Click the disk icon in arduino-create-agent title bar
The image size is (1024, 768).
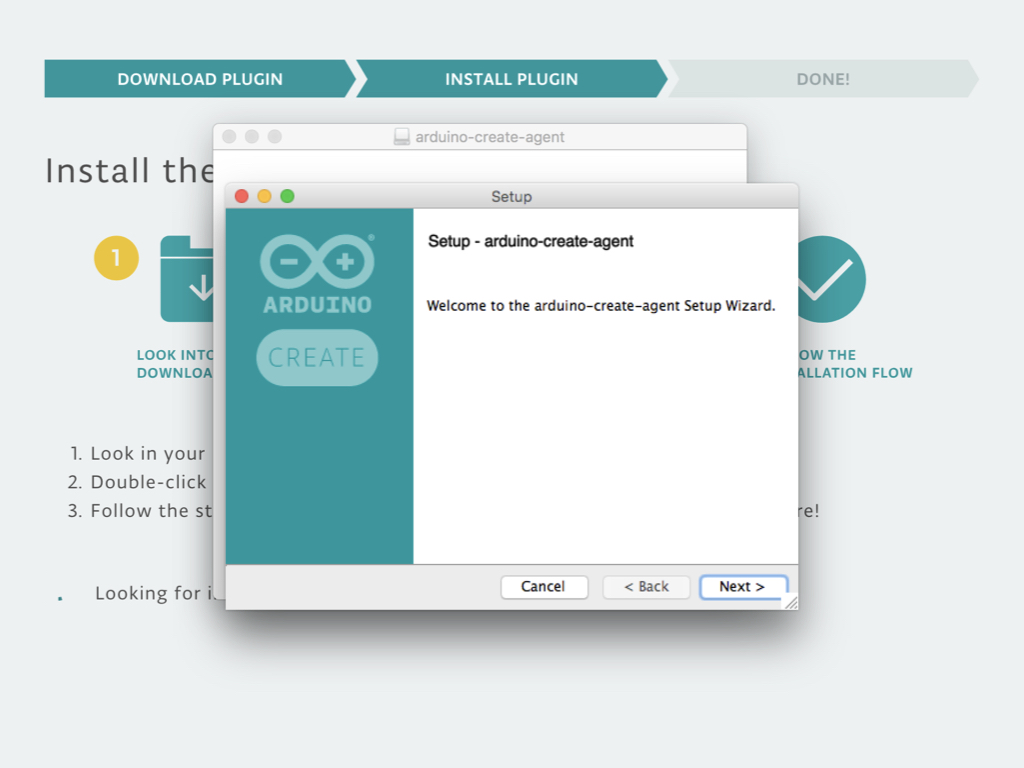[402, 136]
